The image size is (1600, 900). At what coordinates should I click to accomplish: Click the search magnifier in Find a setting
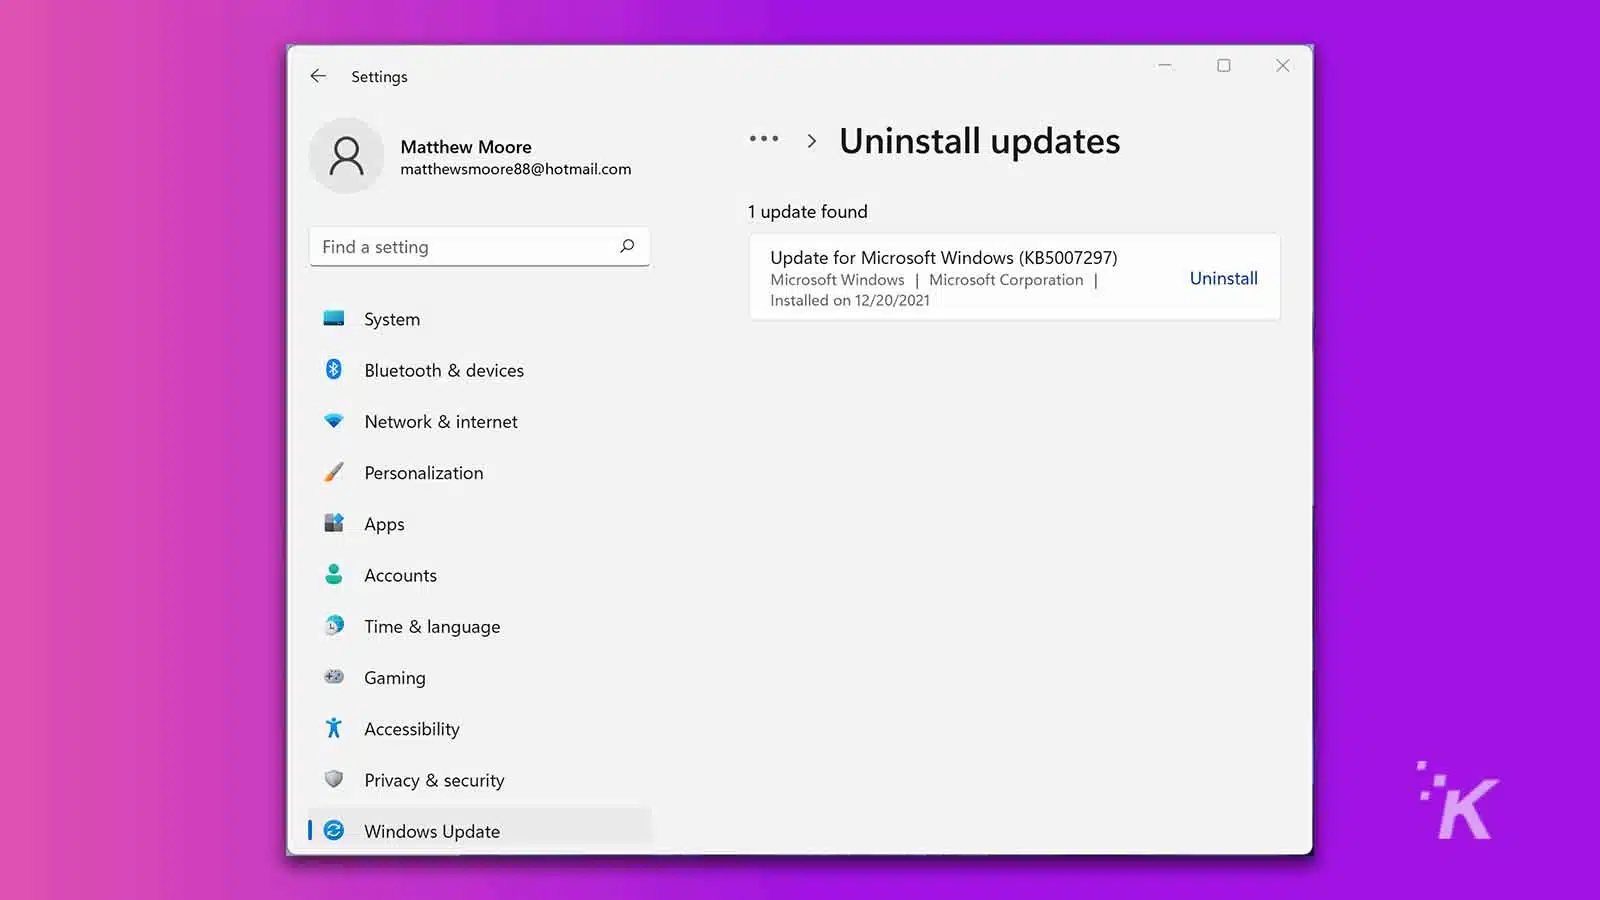pos(627,246)
